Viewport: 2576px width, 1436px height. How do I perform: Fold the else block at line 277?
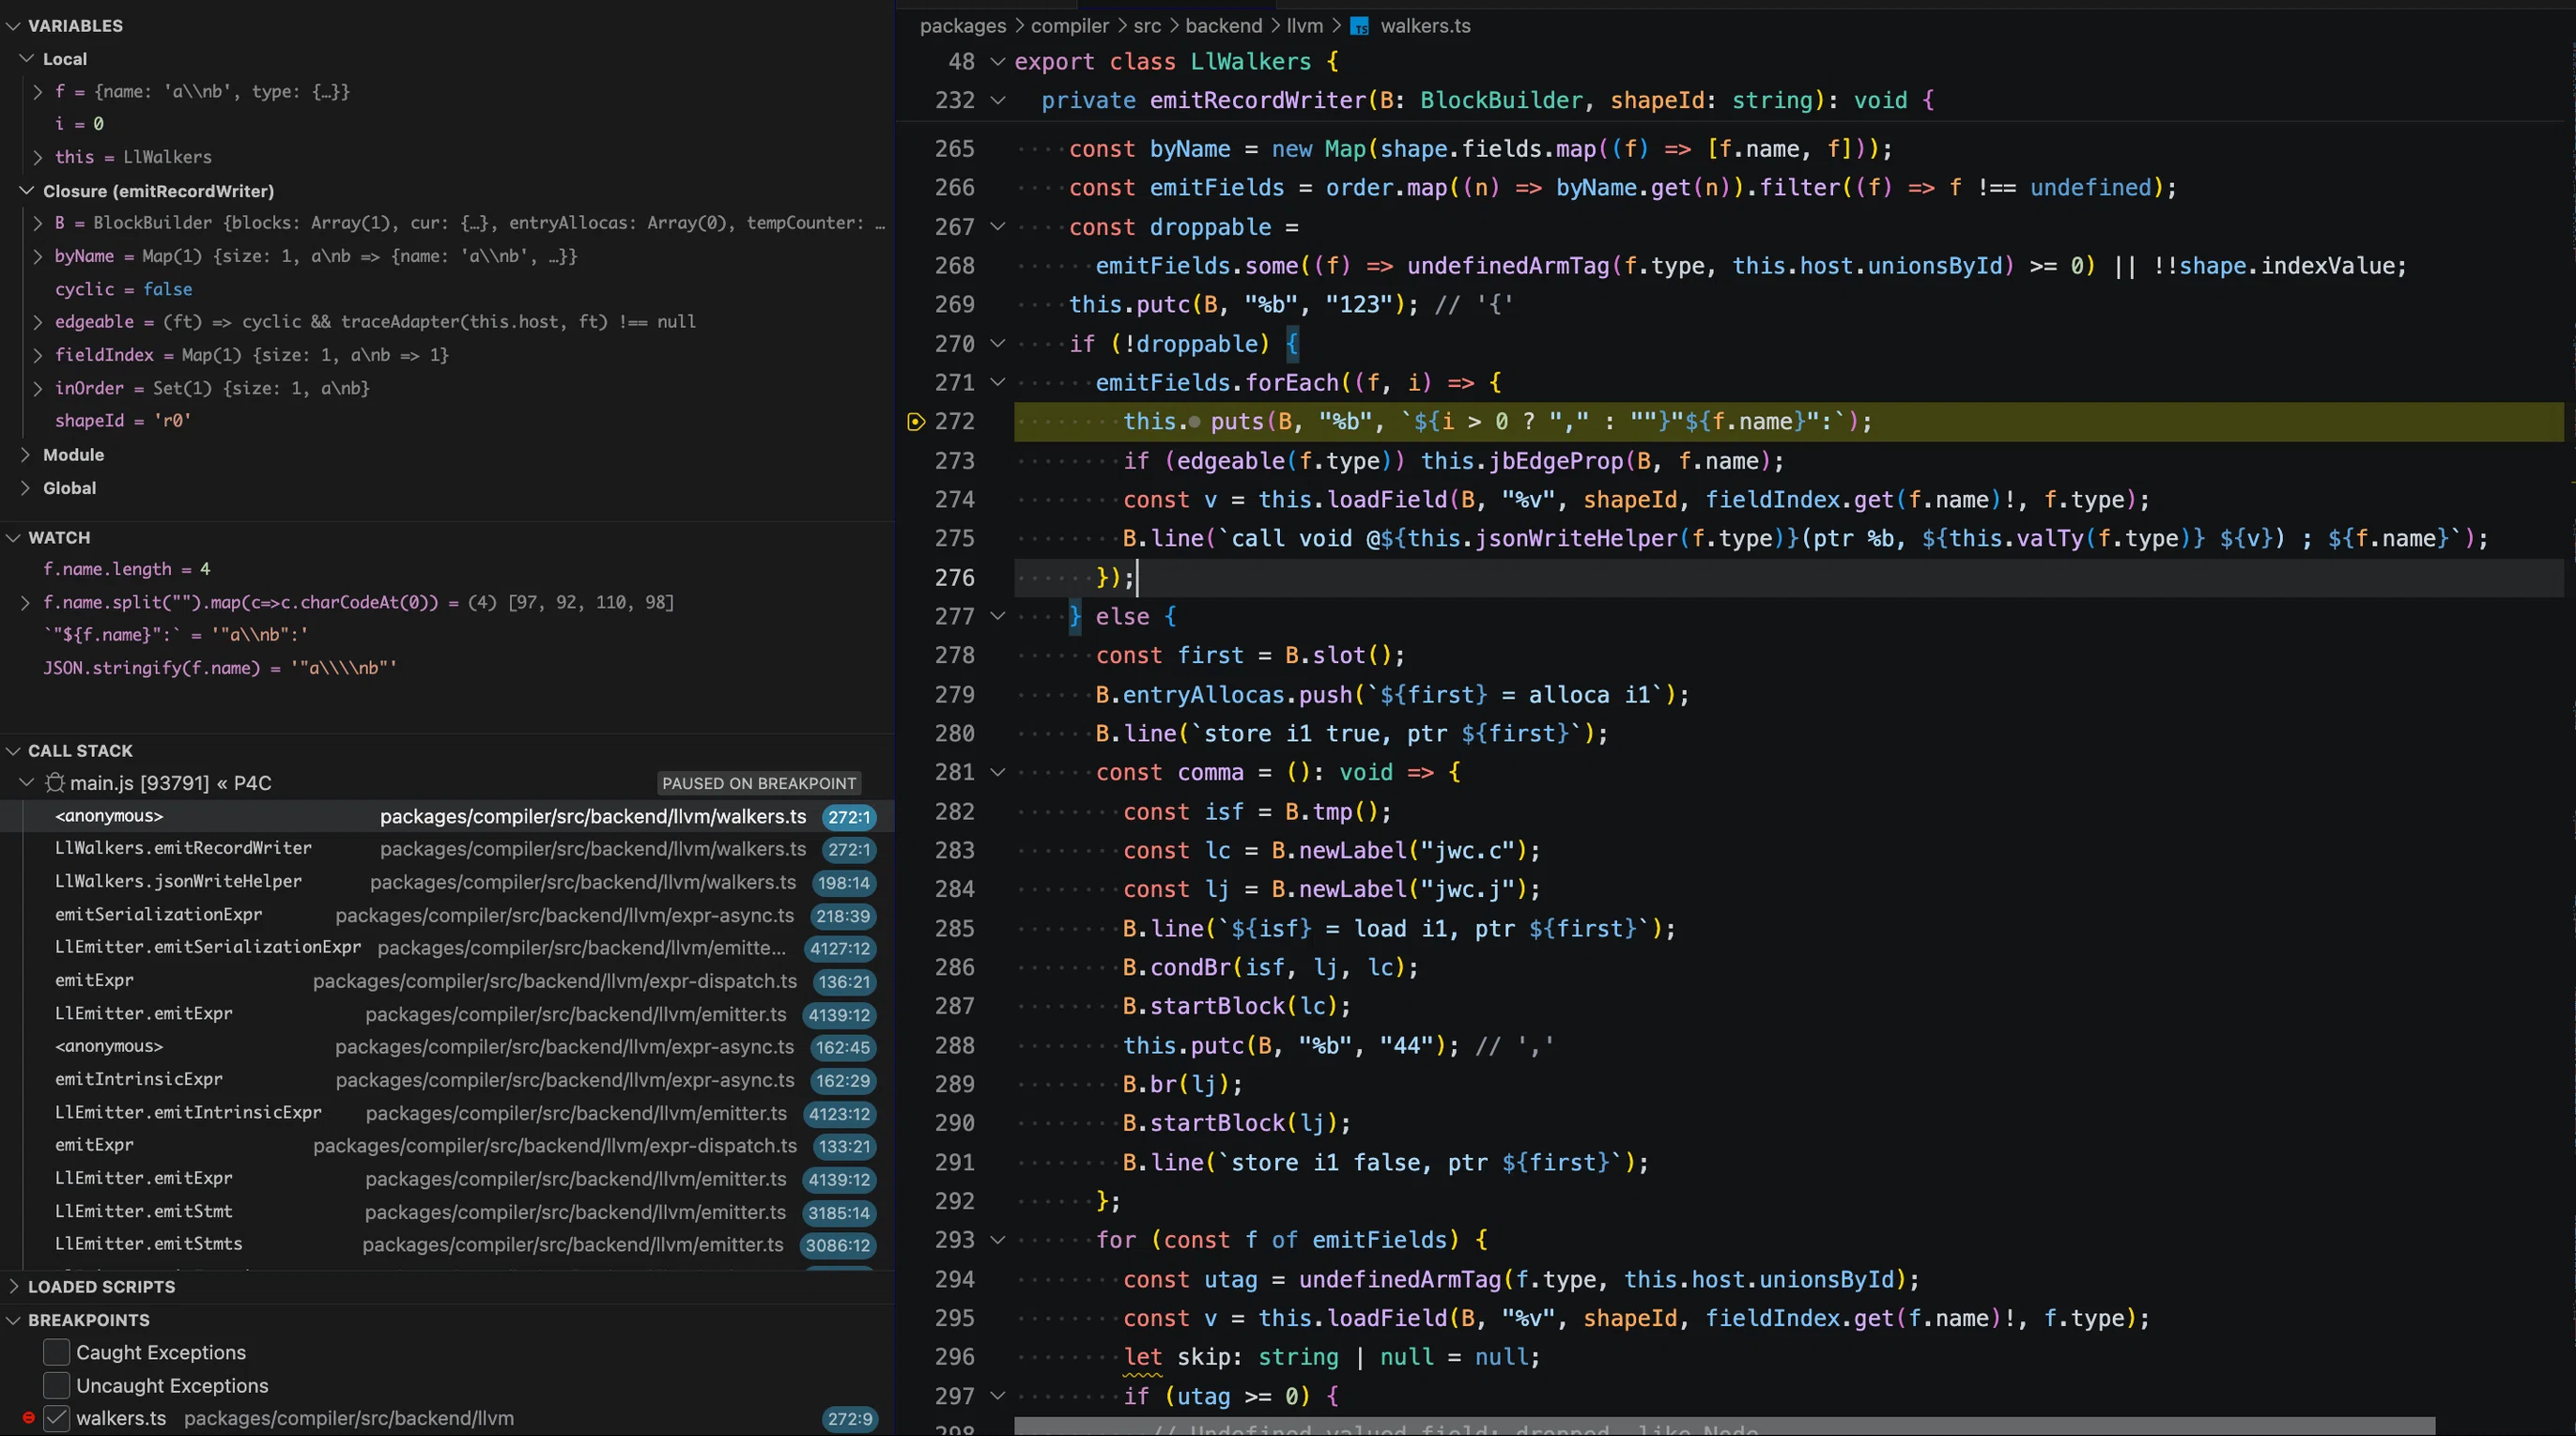point(997,616)
